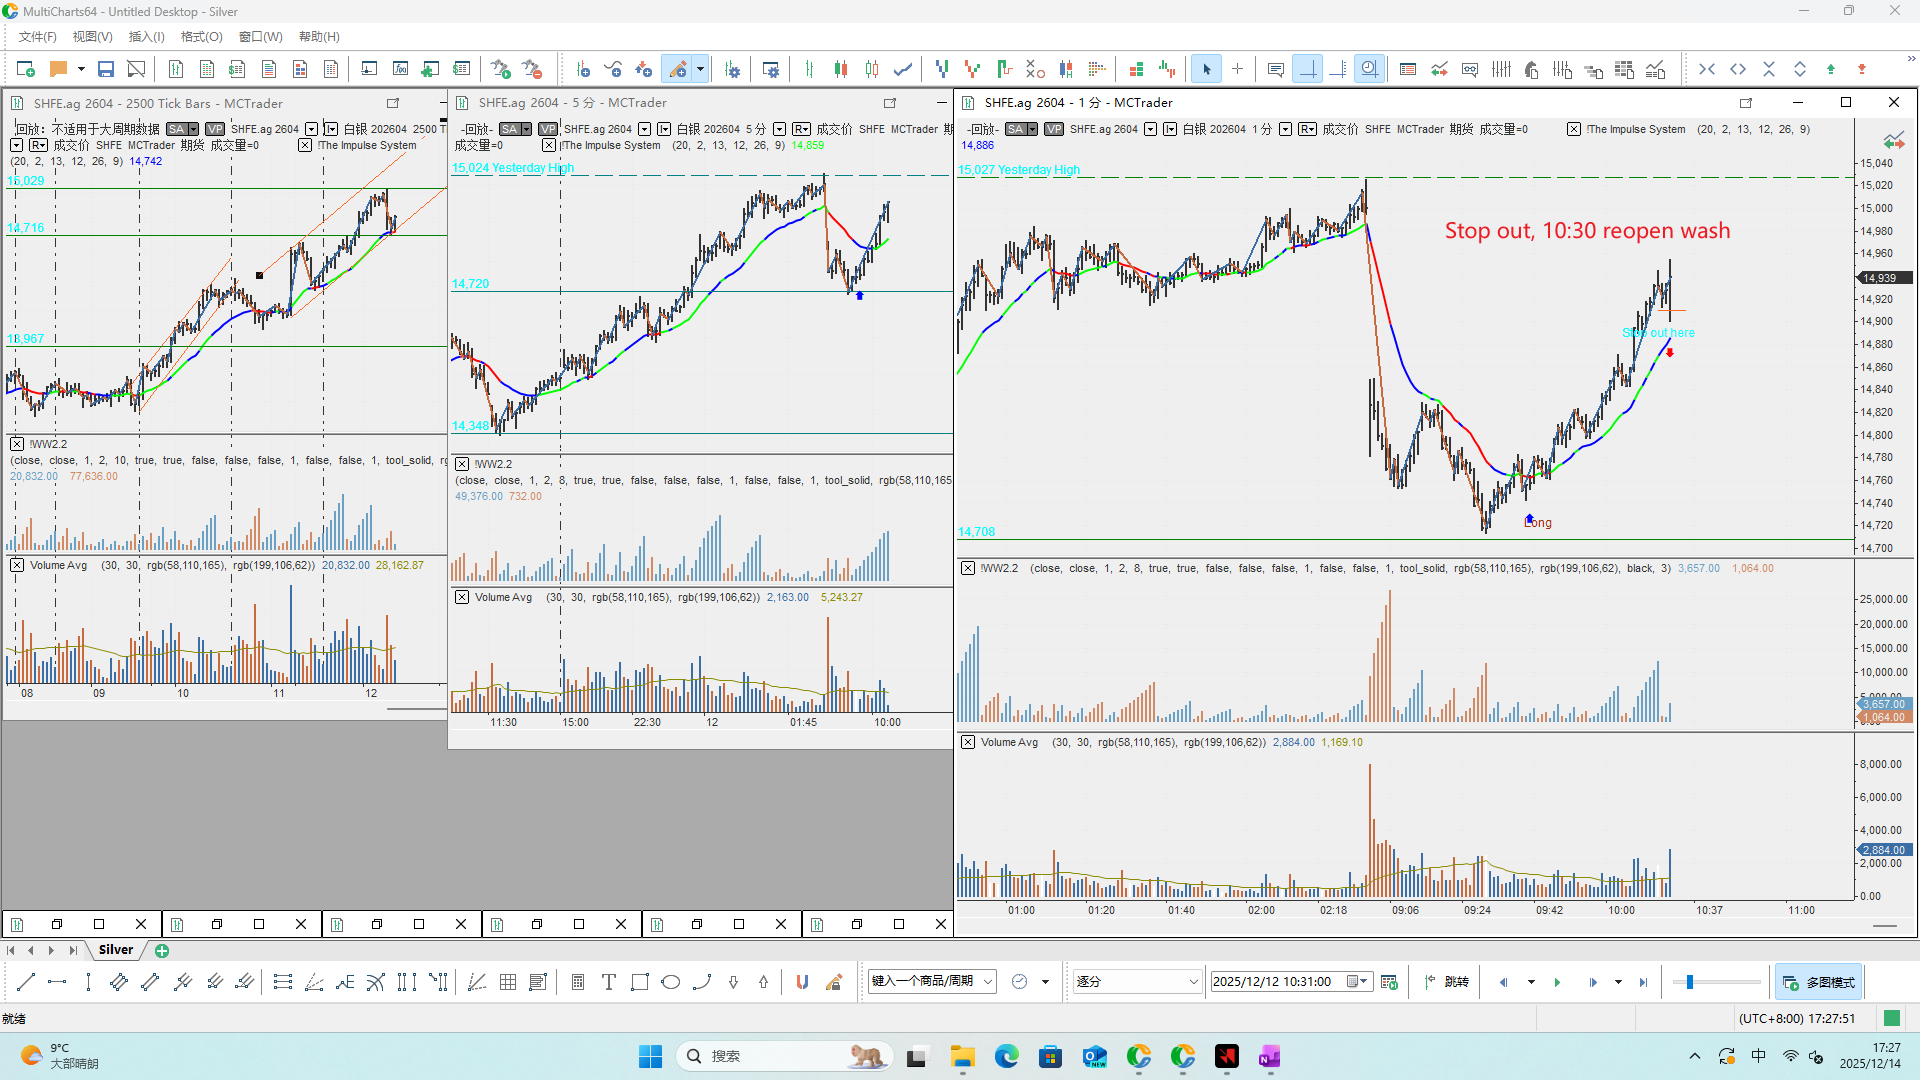Image resolution: width=1920 pixels, height=1080 pixels.
Task: Open Microsoft Edge from the taskbar
Action: (x=1006, y=1056)
